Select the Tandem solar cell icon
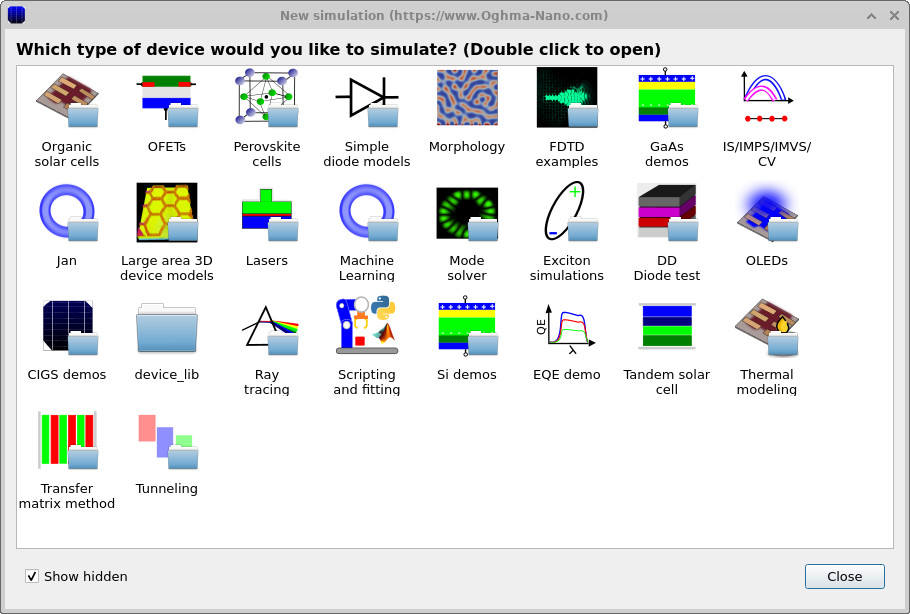910x614 pixels. 667,326
